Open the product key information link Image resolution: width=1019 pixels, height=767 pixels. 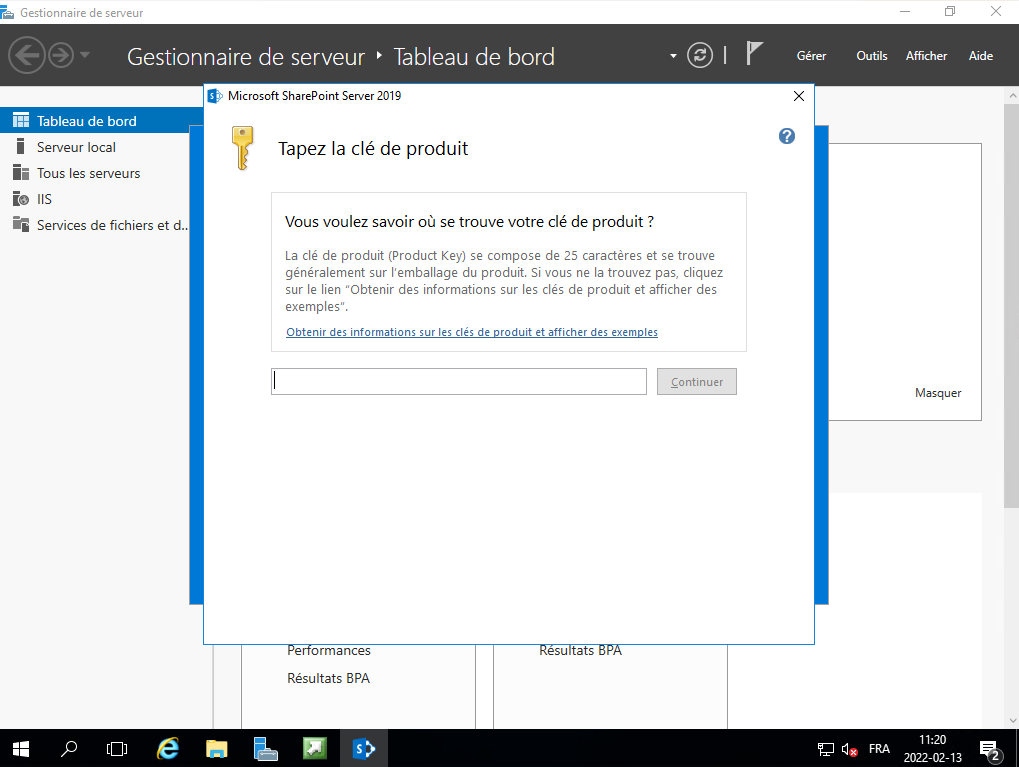pos(471,332)
